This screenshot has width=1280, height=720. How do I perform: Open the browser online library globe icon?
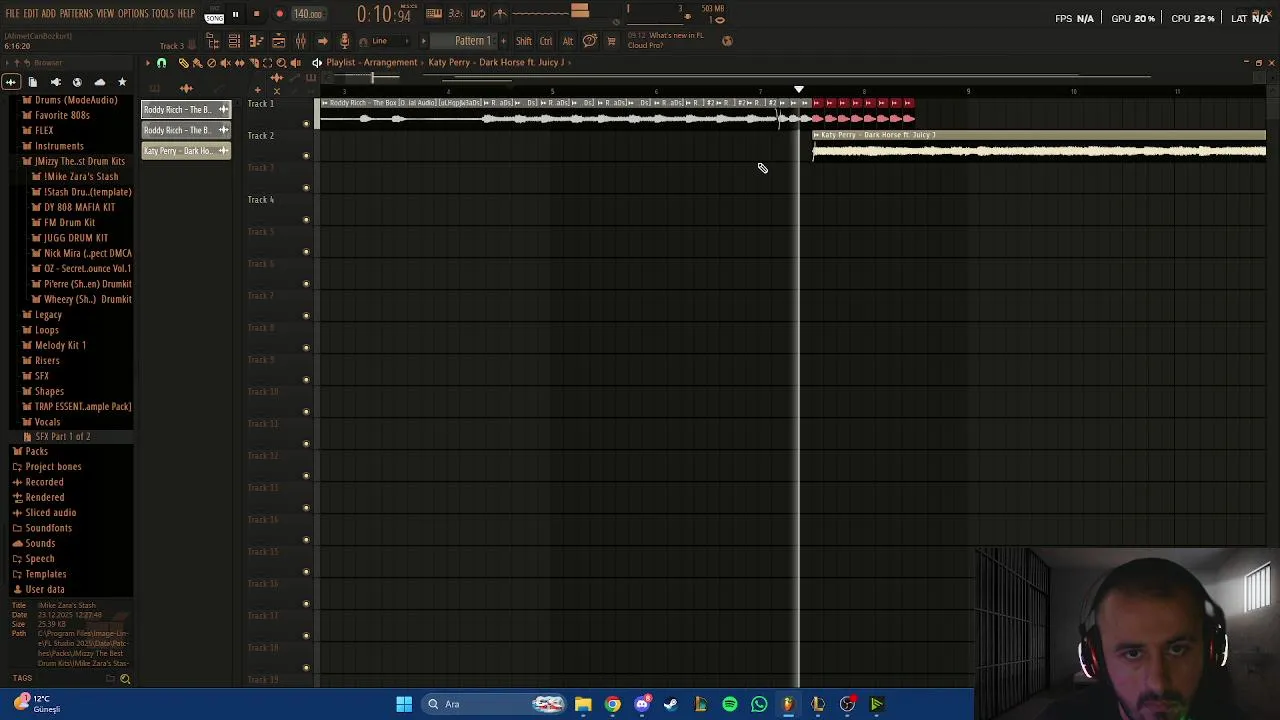click(x=77, y=82)
